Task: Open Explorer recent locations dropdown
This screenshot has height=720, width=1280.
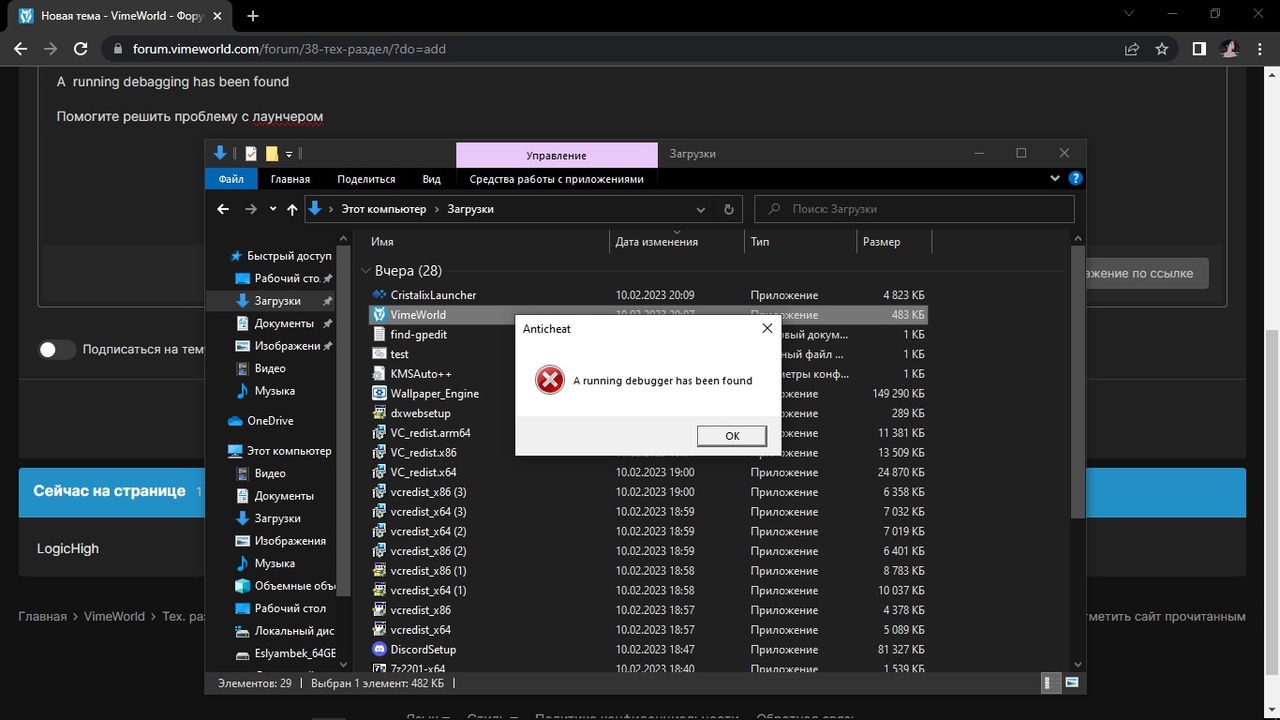Action: pyautogui.click(x=272, y=209)
